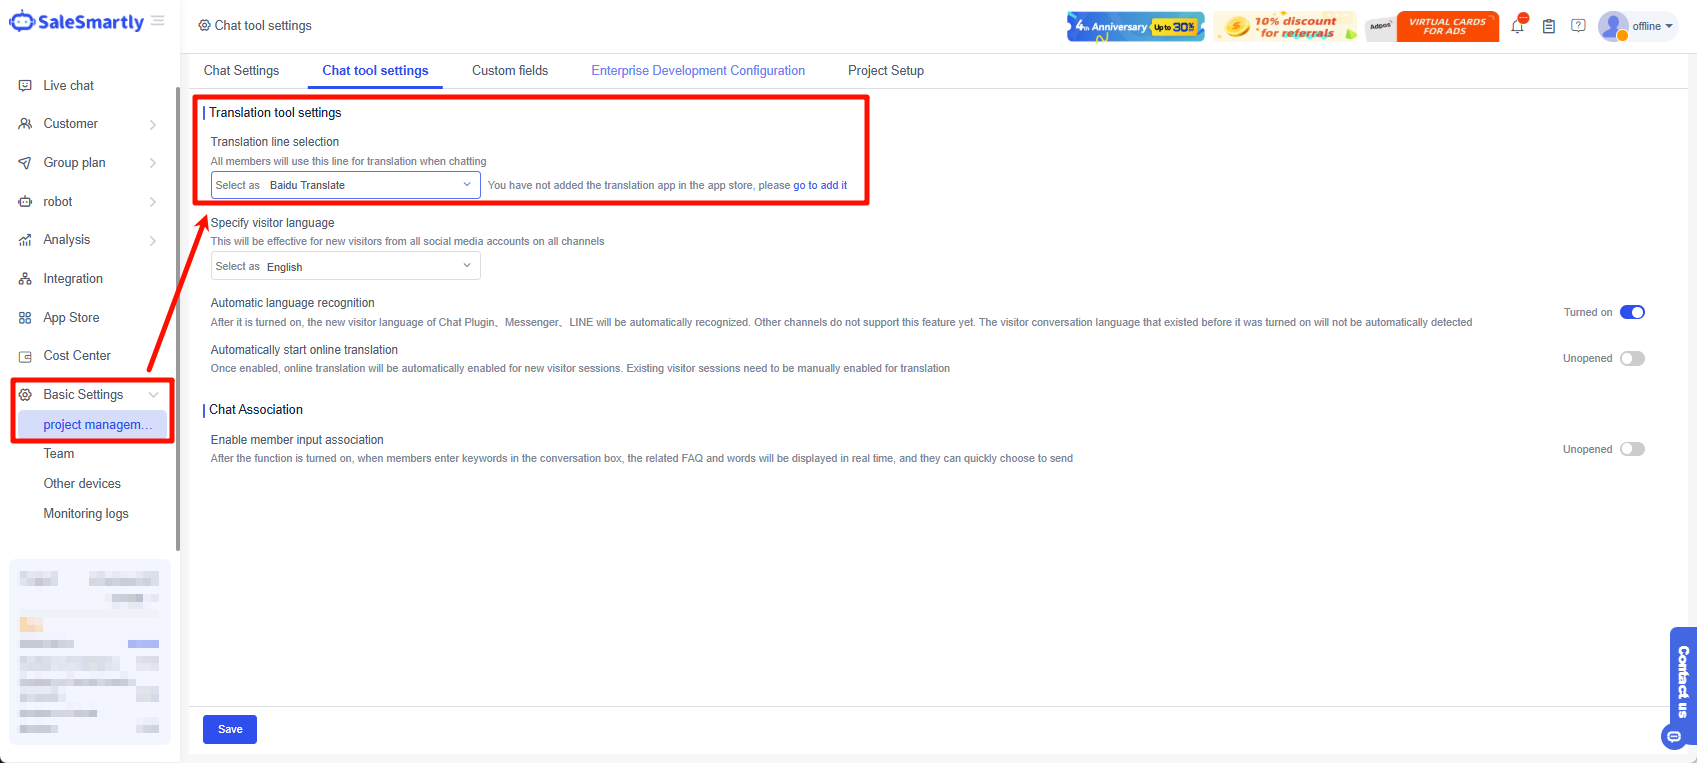Image resolution: width=1697 pixels, height=763 pixels.
Task: Collapse the Basic Settings menu chevron
Action: (x=153, y=395)
